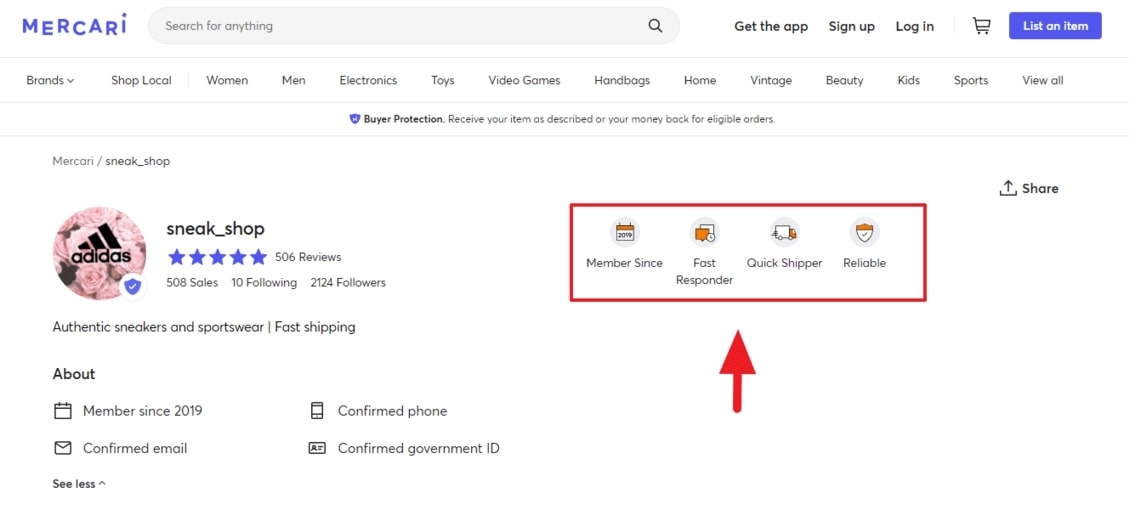Click sneak_shop in the breadcrumb
This screenshot has width=1129, height=514.
138,161
